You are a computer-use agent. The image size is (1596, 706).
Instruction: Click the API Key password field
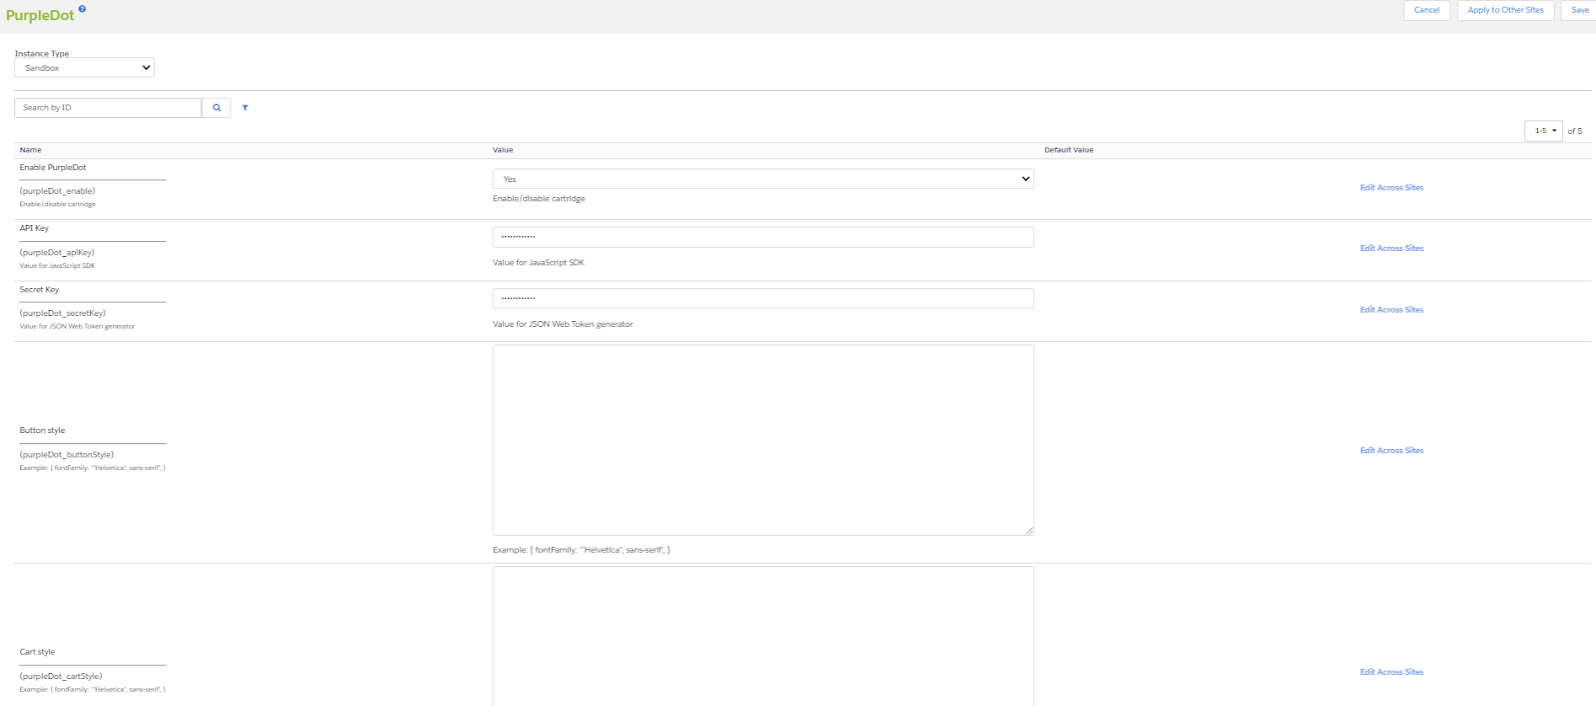coord(763,237)
